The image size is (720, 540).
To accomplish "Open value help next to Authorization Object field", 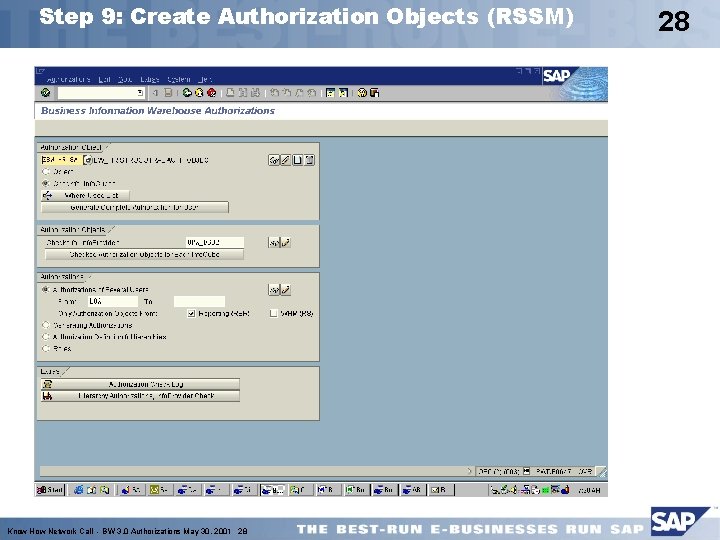I will point(87,160).
